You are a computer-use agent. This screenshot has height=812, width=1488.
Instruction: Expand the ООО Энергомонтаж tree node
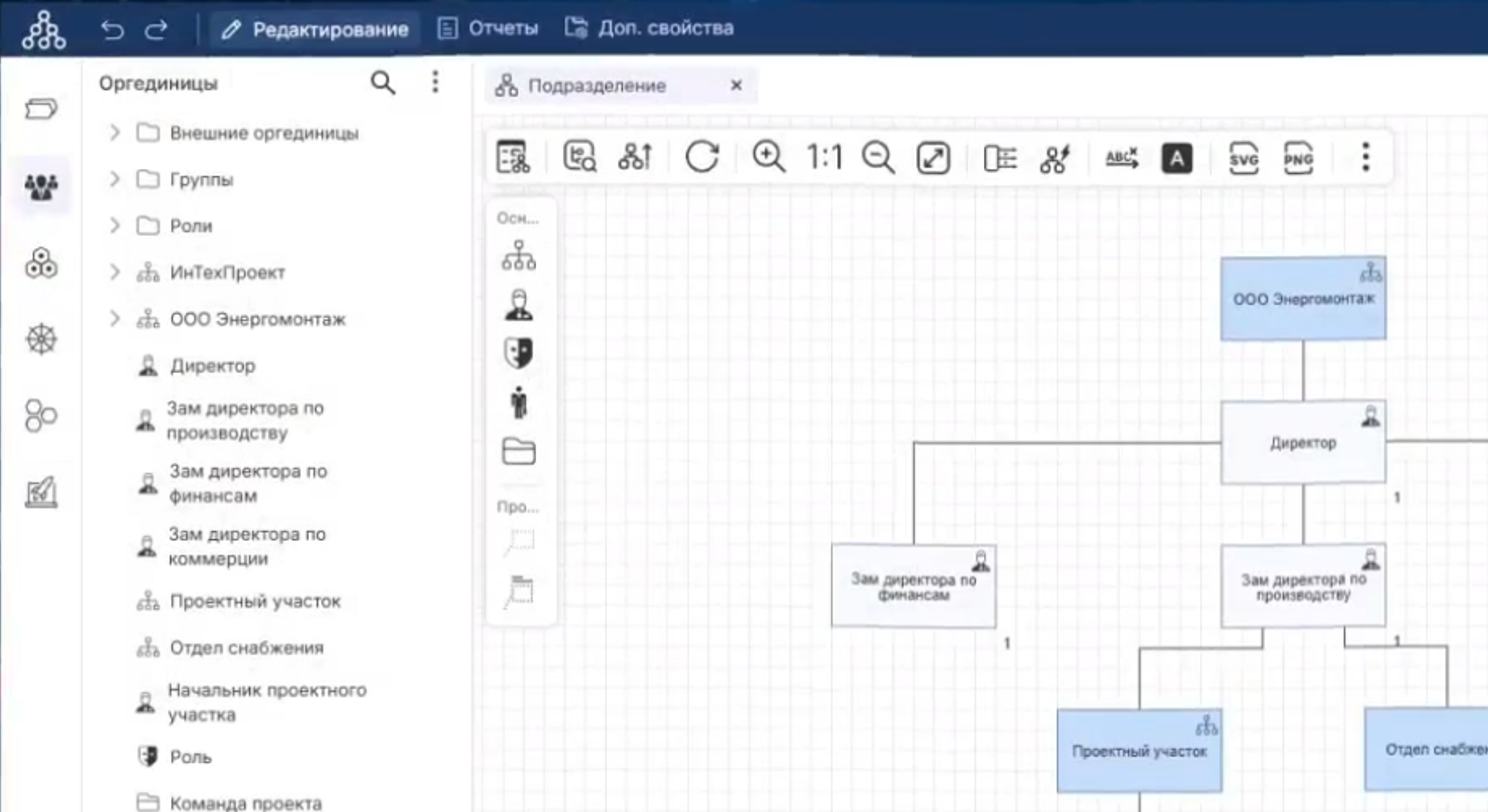coord(114,319)
